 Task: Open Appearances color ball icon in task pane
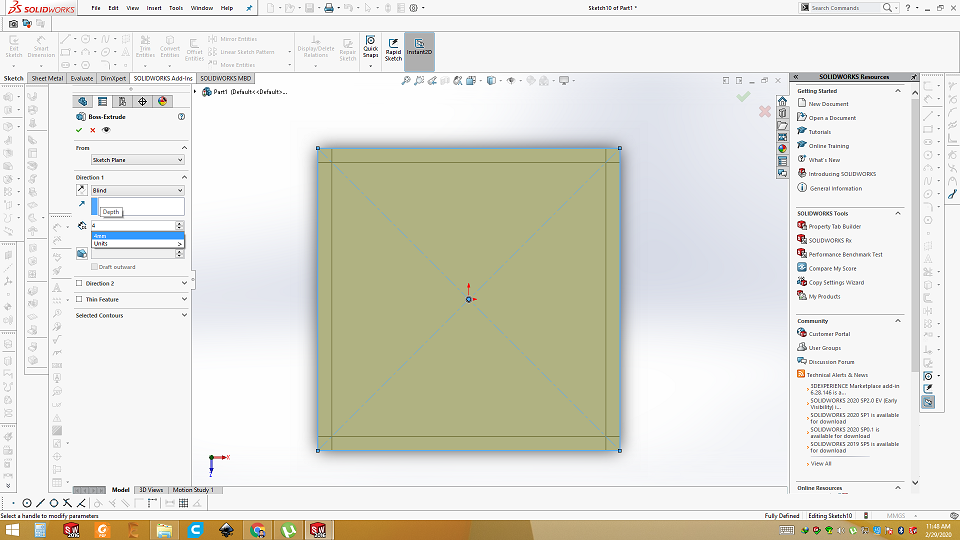(782, 149)
